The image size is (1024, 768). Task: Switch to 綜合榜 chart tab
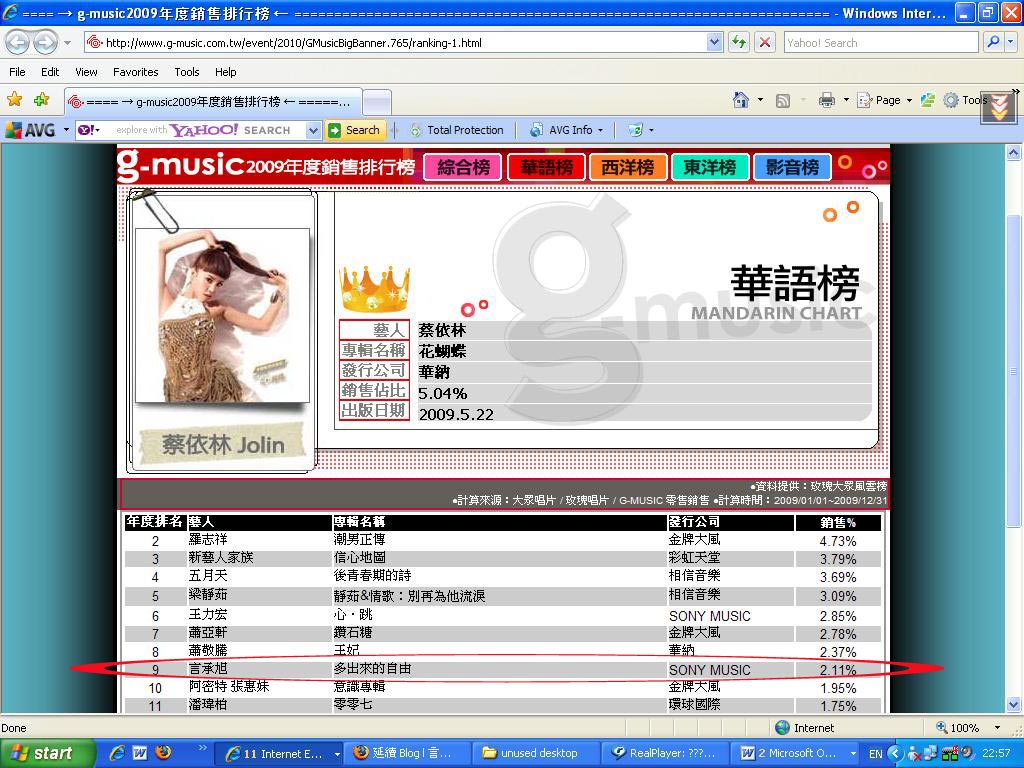[x=463, y=167]
